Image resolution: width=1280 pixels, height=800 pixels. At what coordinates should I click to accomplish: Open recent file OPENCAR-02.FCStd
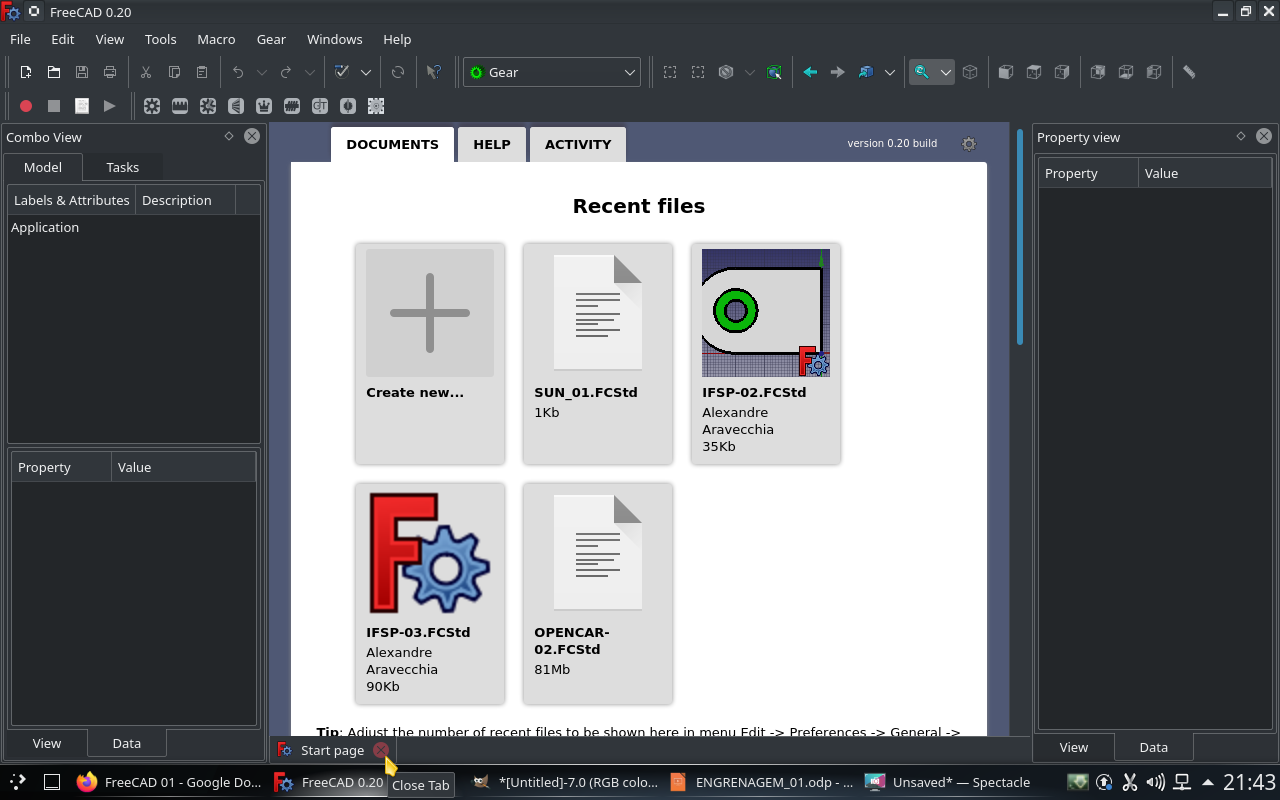point(598,594)
